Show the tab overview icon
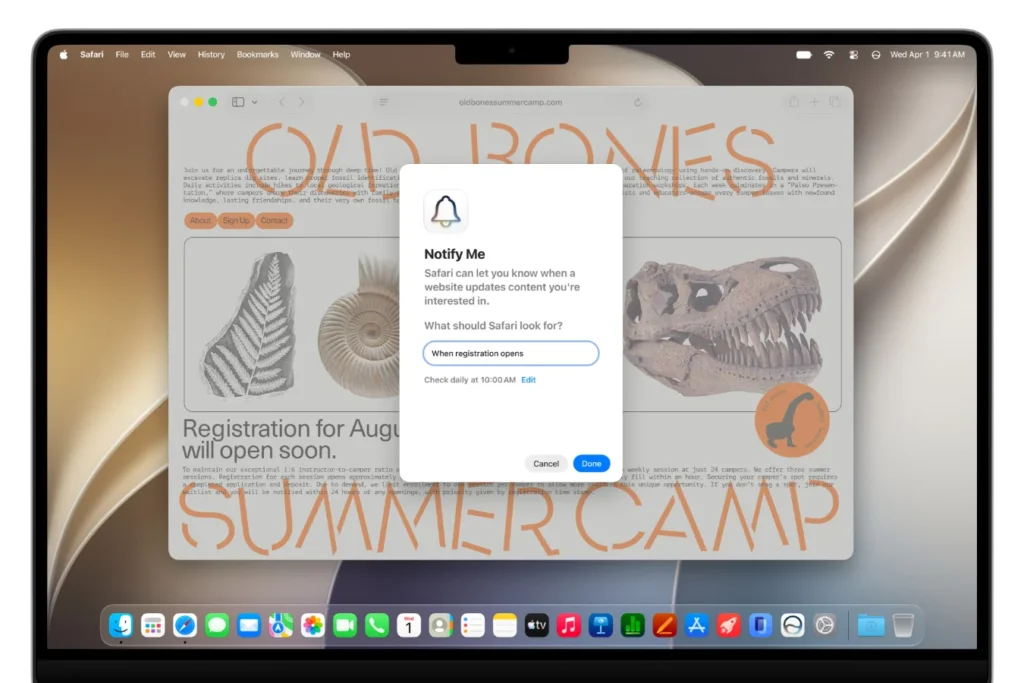The height and width of the screenshot is (683, 1024). point(835,102)
